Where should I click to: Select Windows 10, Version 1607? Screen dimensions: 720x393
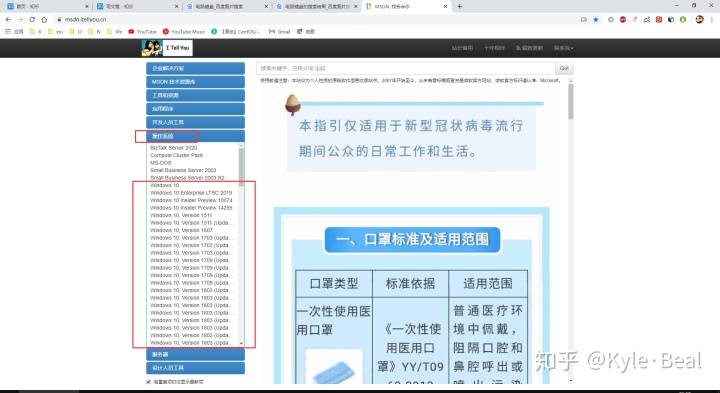[181, 230]
